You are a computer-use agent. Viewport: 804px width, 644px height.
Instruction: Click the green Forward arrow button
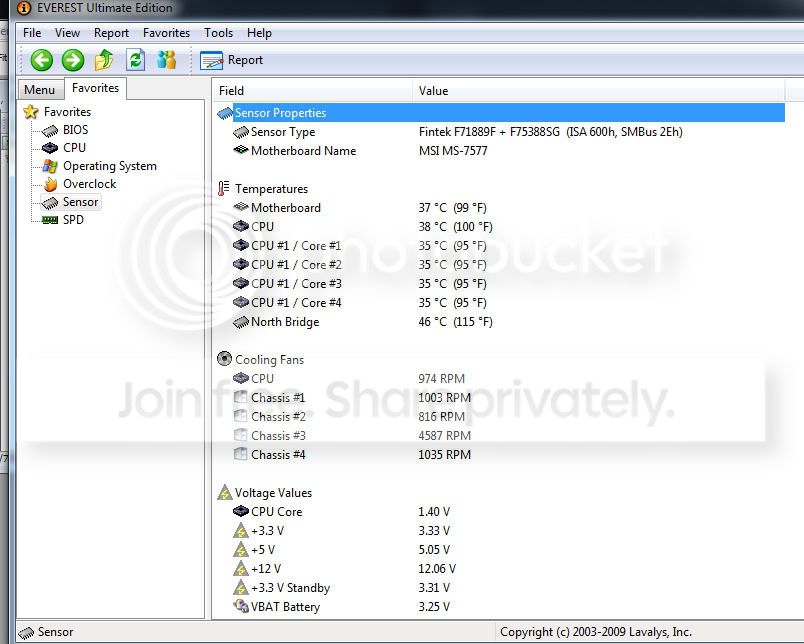point(73,60)
